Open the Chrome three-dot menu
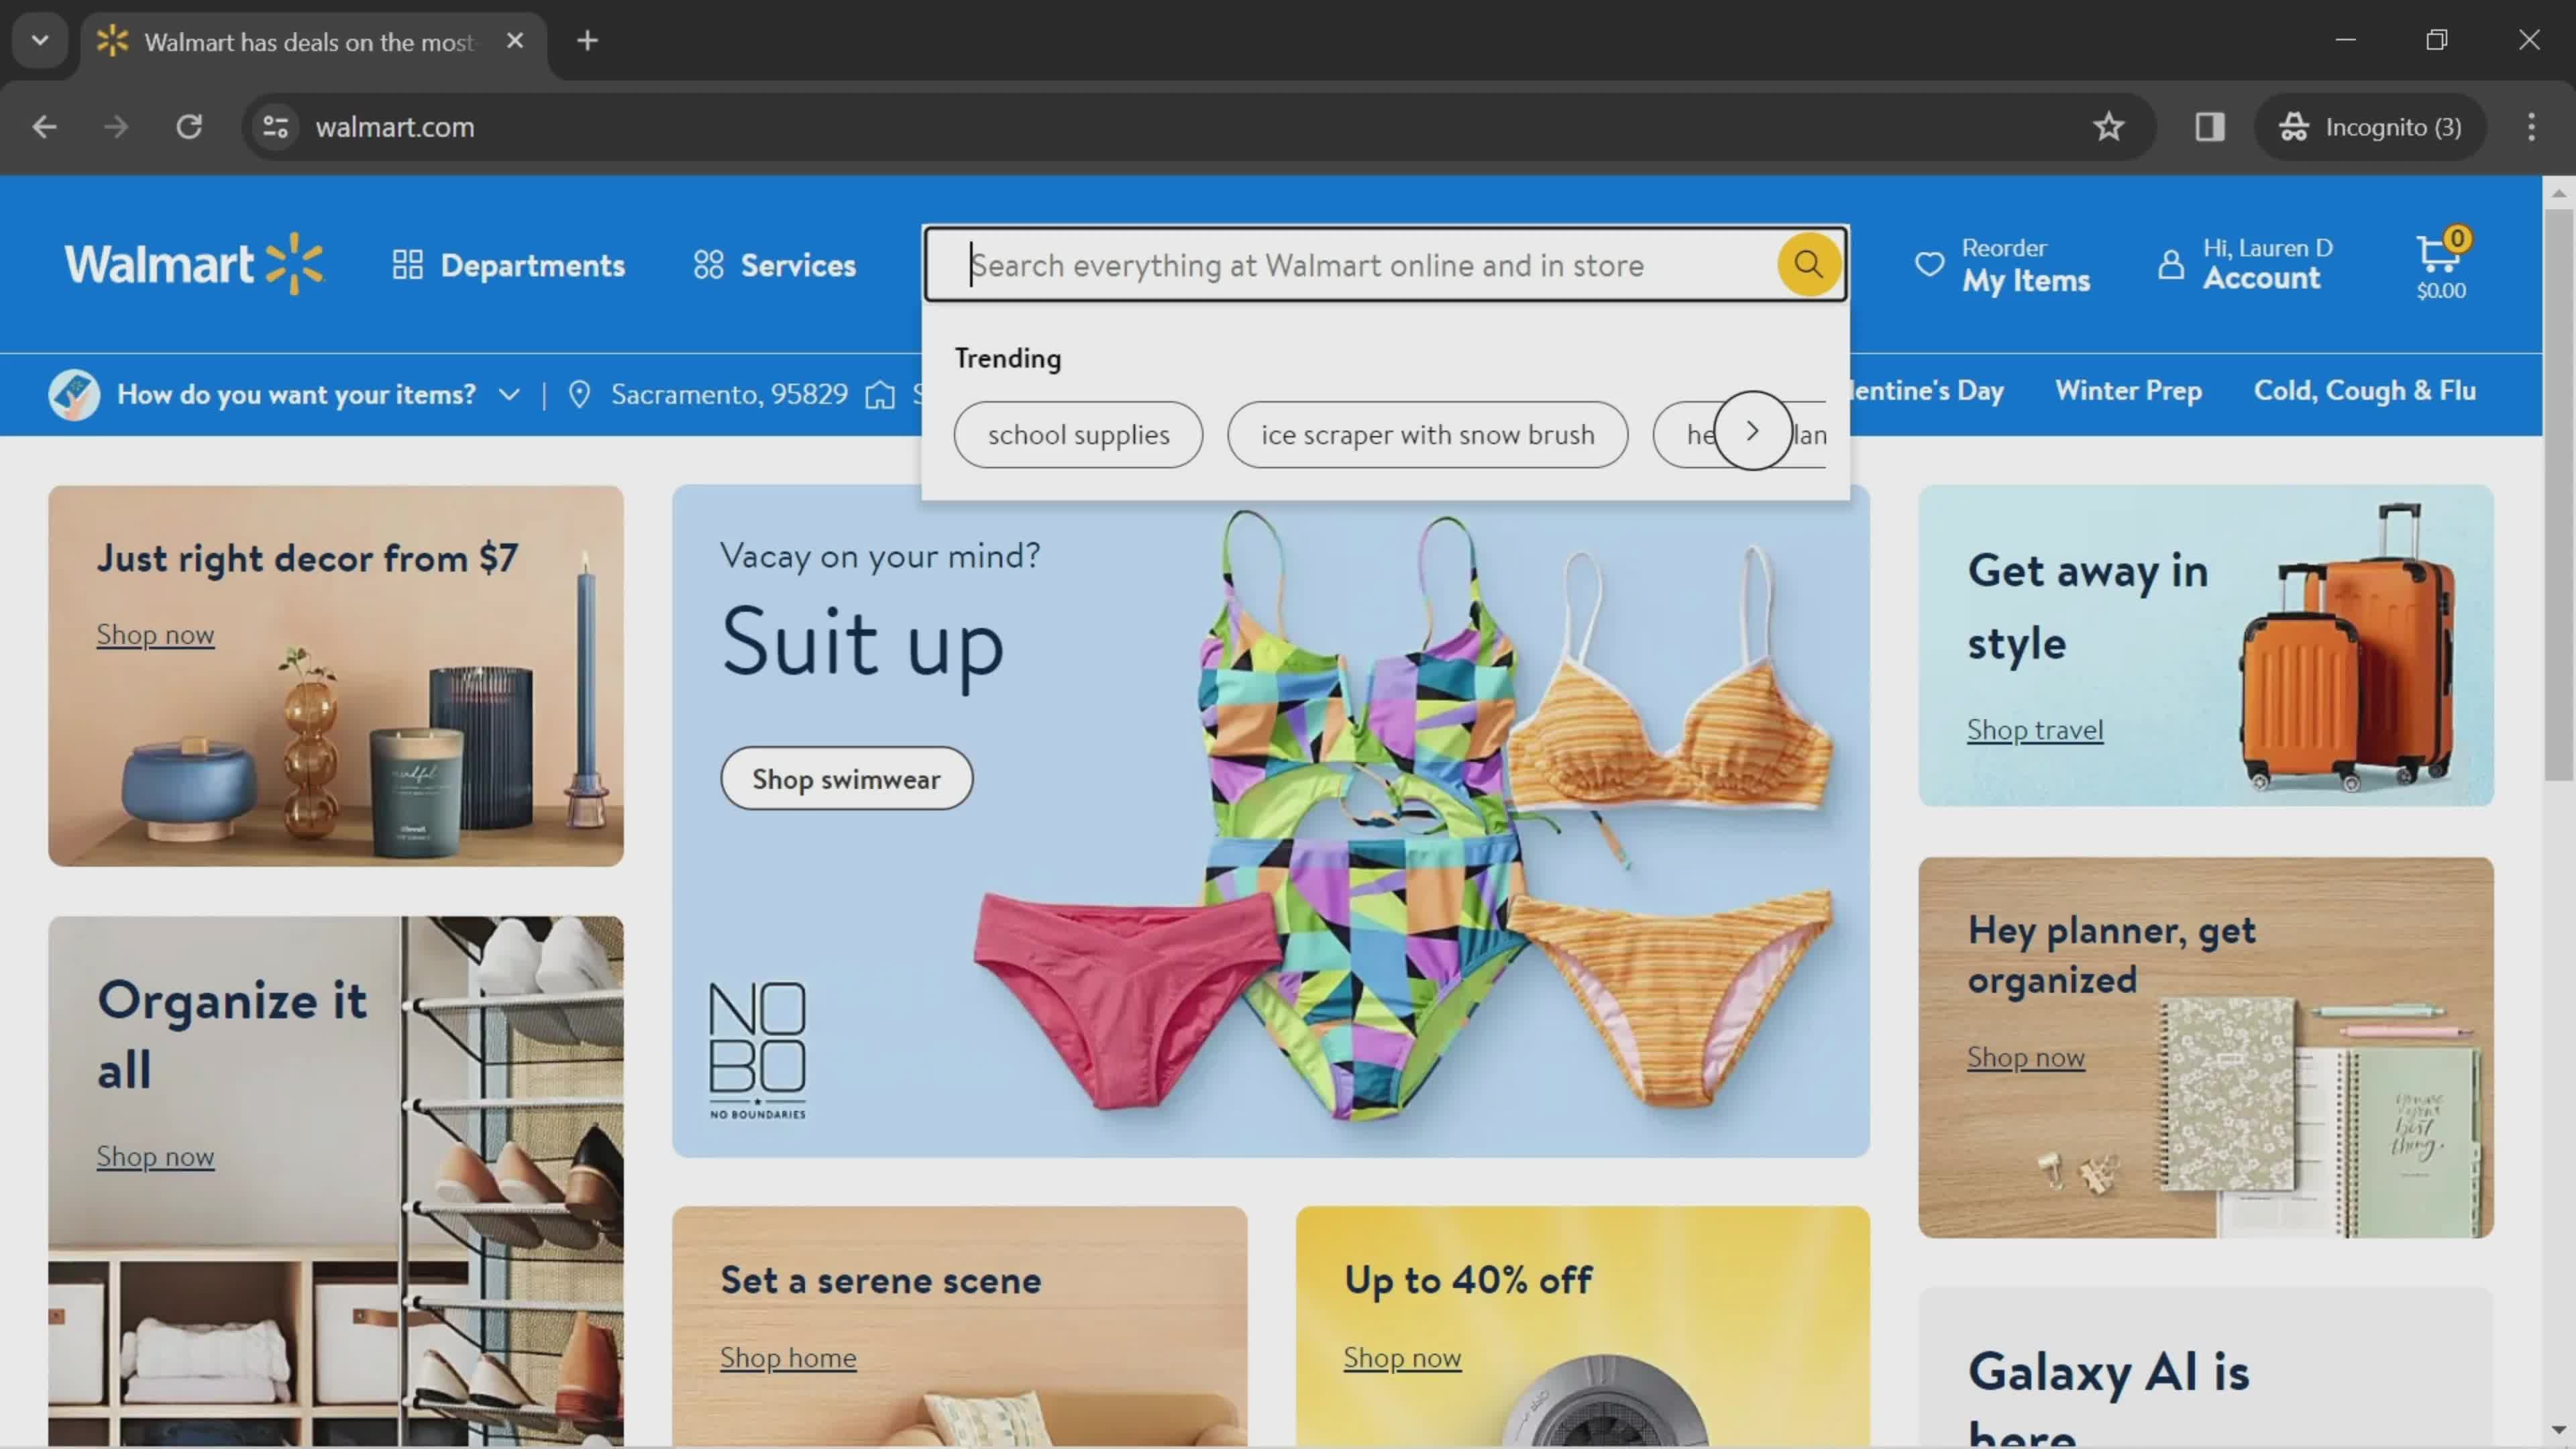This screenshot has width=2576, height=1449. (2531, 127)
